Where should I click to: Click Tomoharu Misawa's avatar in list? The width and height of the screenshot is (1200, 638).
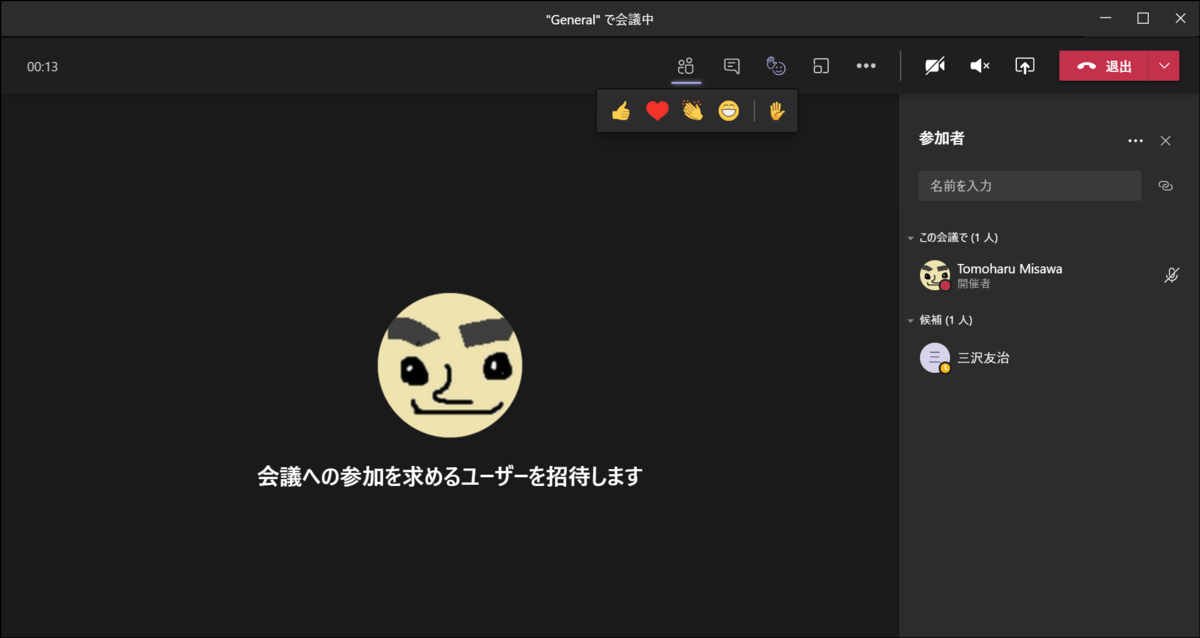[x=935, y=275]
